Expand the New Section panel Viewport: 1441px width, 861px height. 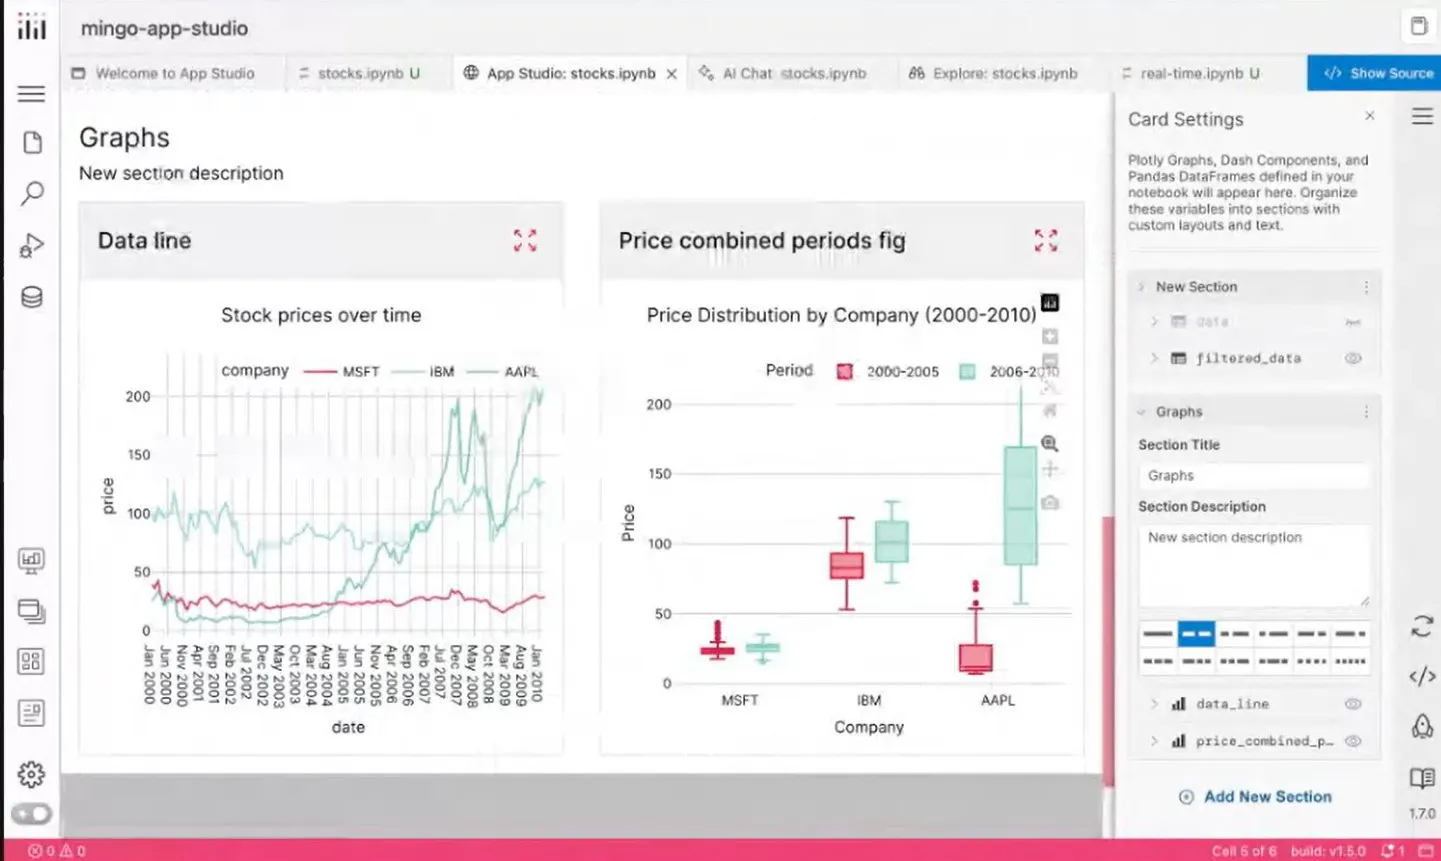coord(1141,287)
